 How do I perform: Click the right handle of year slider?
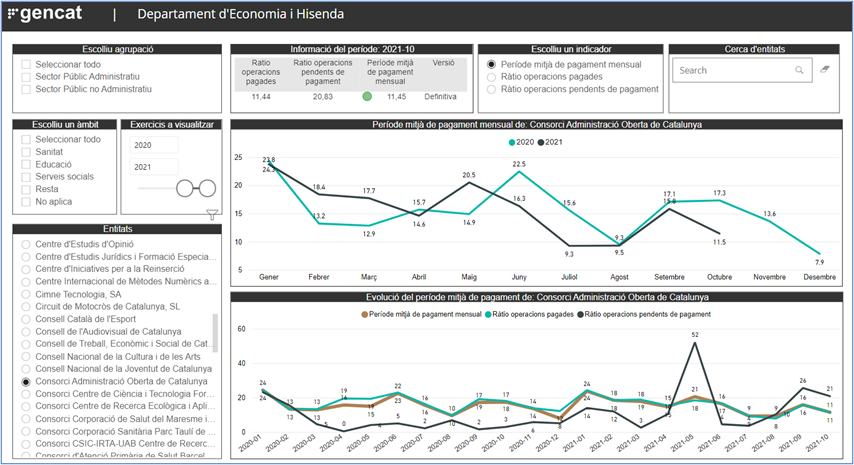pos(207,188)
